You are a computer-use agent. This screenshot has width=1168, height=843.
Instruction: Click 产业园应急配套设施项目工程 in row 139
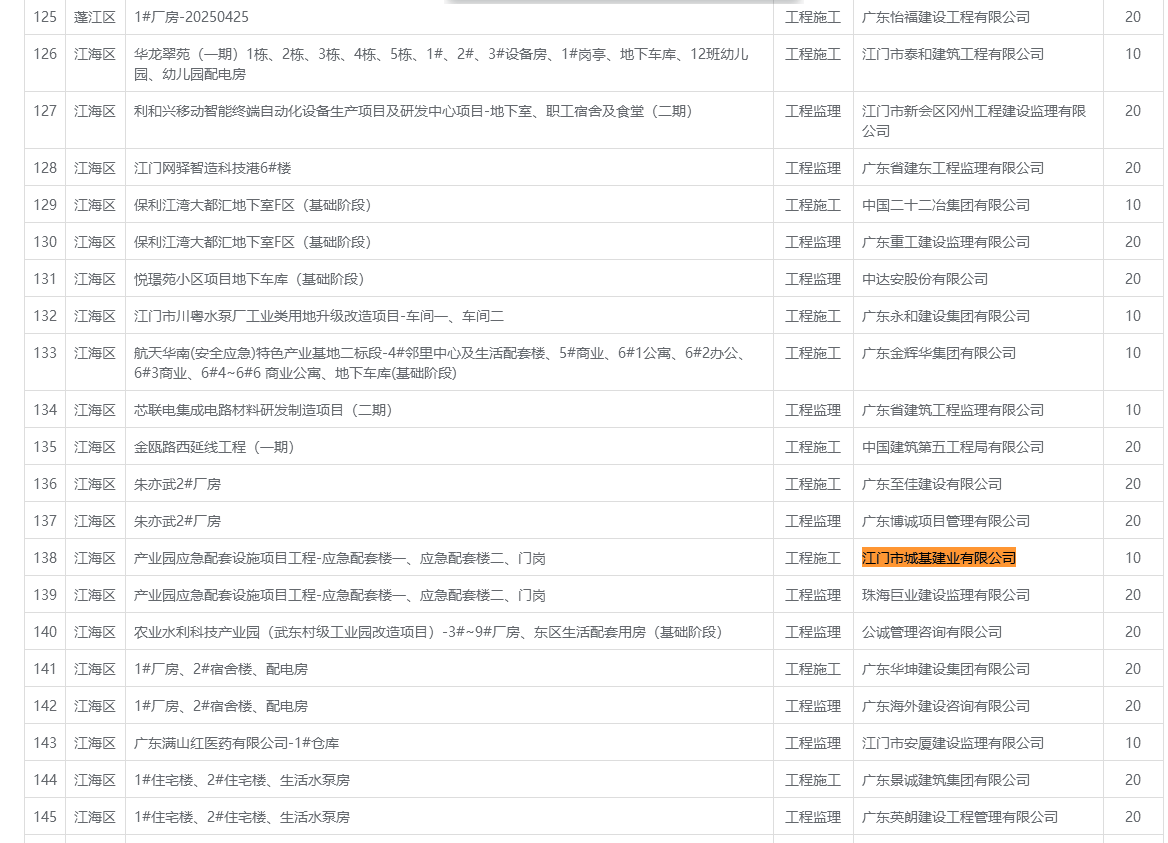pyautogui.click(x=340, y=595)
